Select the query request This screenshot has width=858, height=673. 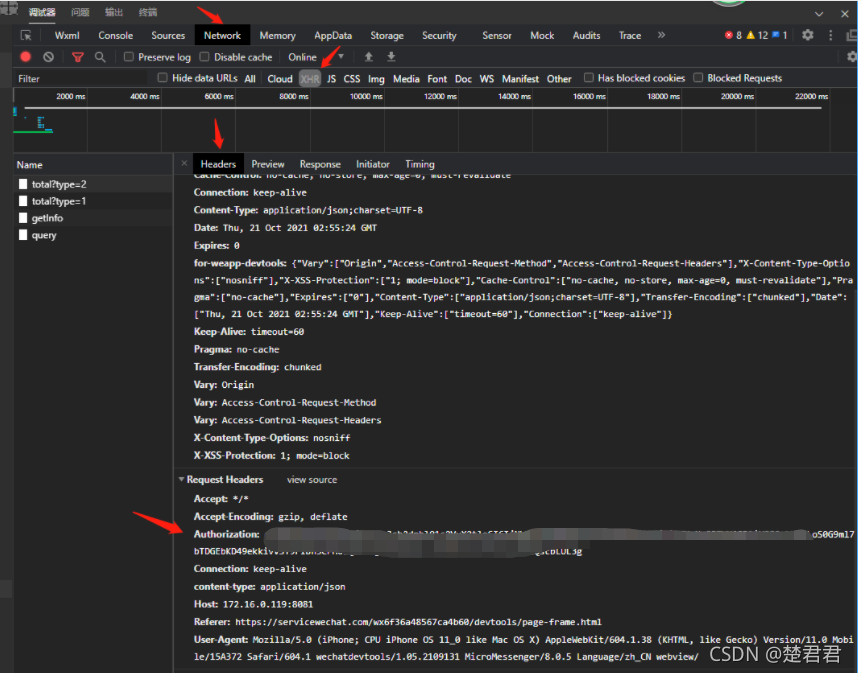tap(93, 235)
